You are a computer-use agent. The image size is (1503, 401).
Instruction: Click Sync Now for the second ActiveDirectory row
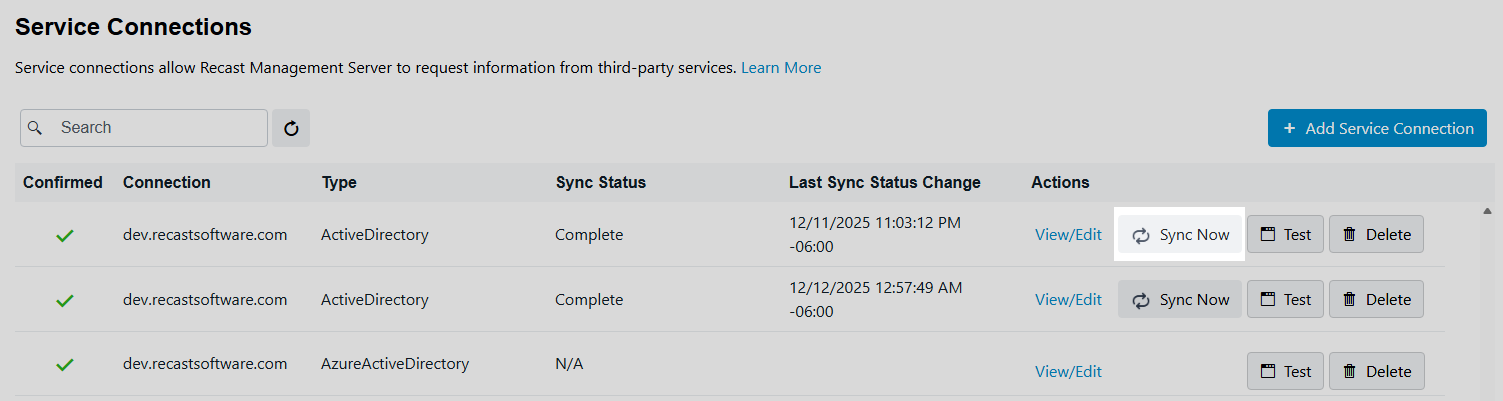[x=1180, y=299]
